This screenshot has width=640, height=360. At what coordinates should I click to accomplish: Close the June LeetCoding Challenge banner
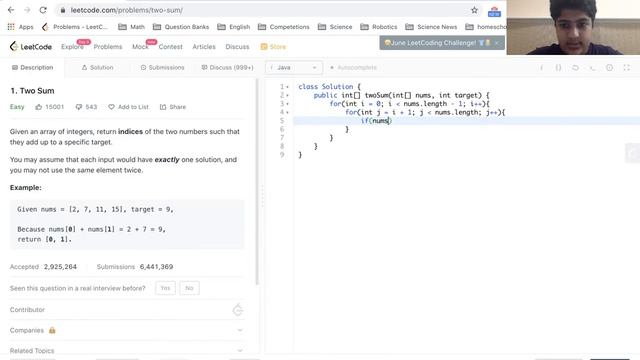497,43
